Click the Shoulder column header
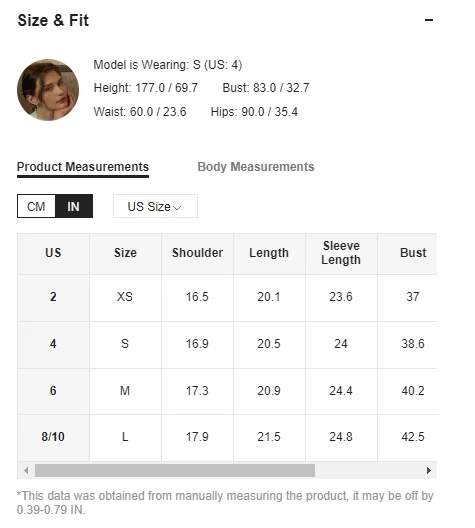The image size is (475, 528). pos(197,254)
